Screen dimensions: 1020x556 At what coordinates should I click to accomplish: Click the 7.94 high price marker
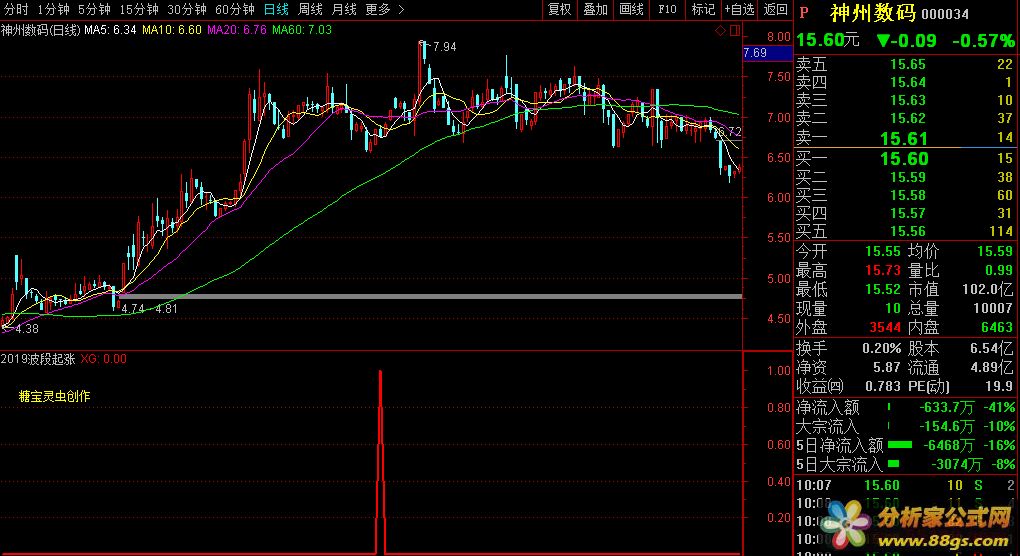[444, 47]
